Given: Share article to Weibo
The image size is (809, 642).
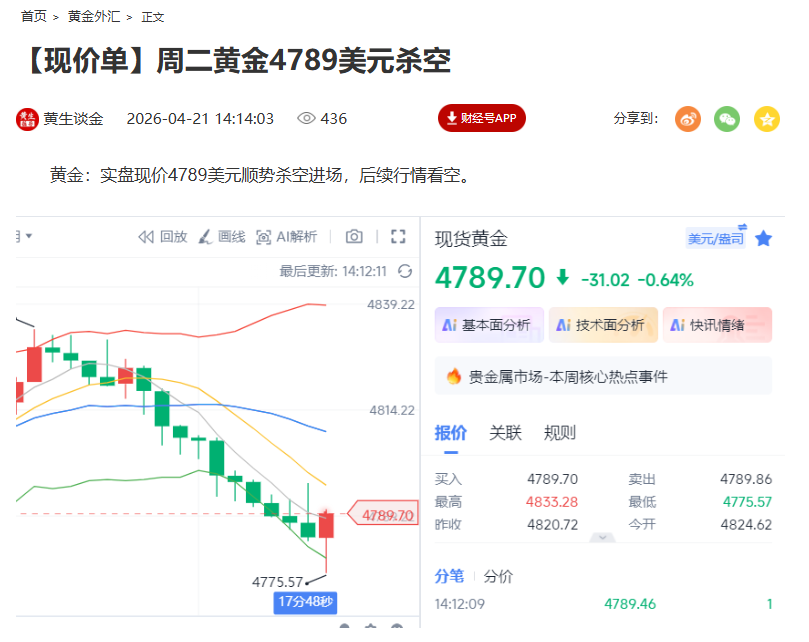Looking at the screenshot, I should pyautogui.click(x=688, y=119).
